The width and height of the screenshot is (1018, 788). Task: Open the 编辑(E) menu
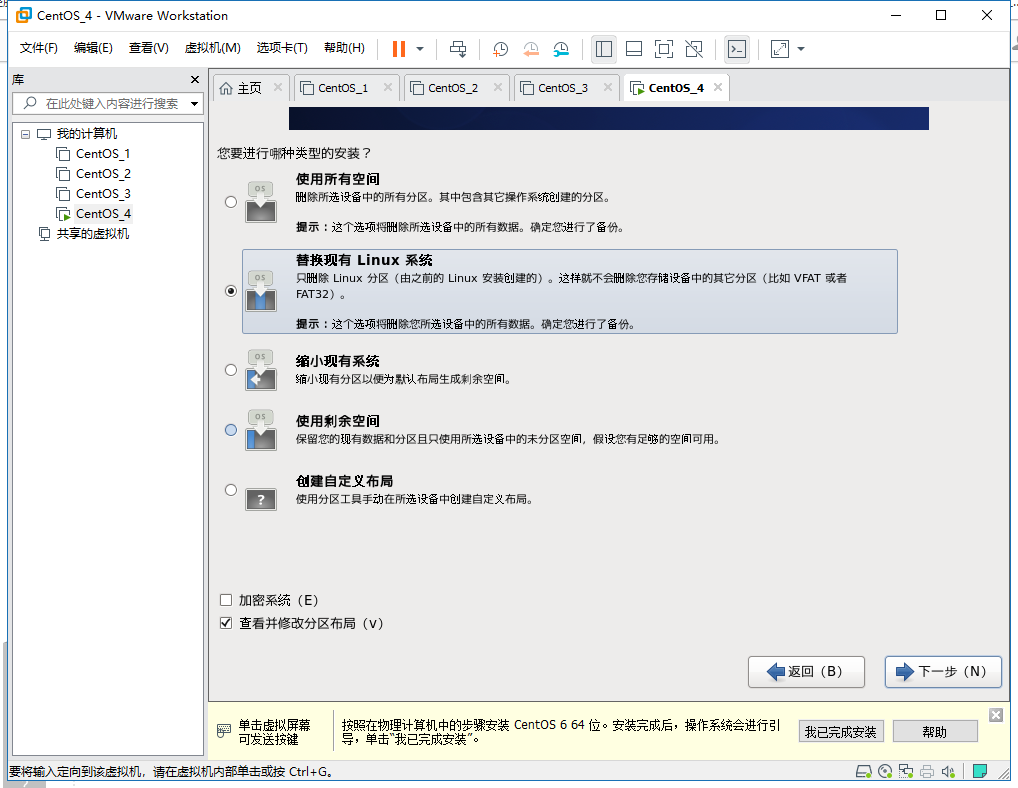pos(93,48)
